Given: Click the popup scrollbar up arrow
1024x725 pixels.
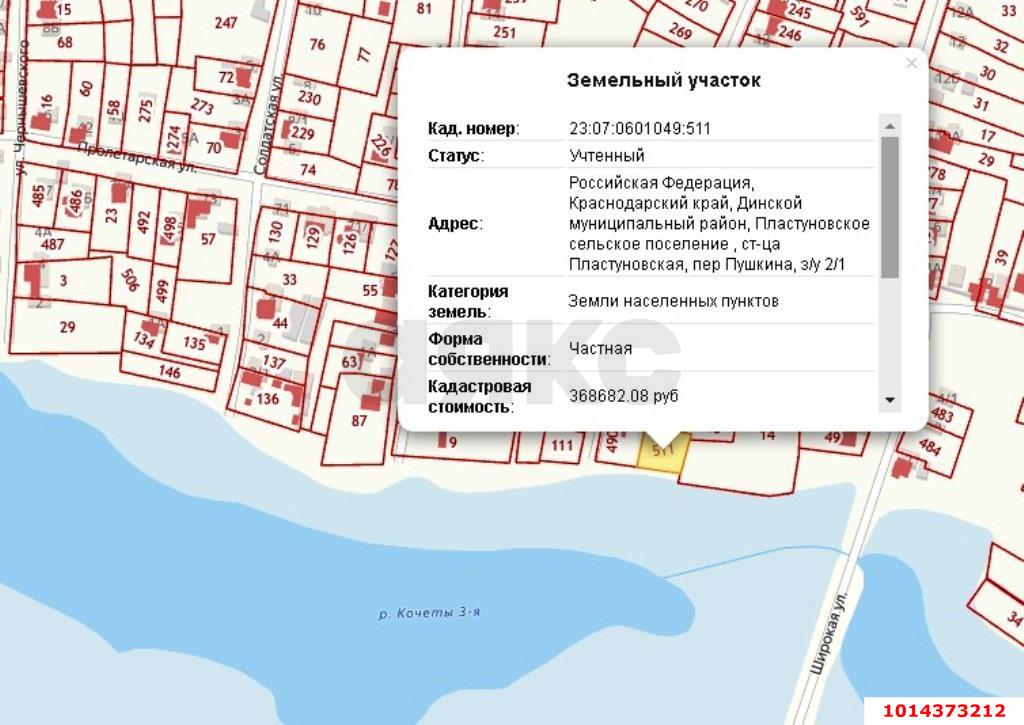Looking at the screenshot, I should [889, 125].
